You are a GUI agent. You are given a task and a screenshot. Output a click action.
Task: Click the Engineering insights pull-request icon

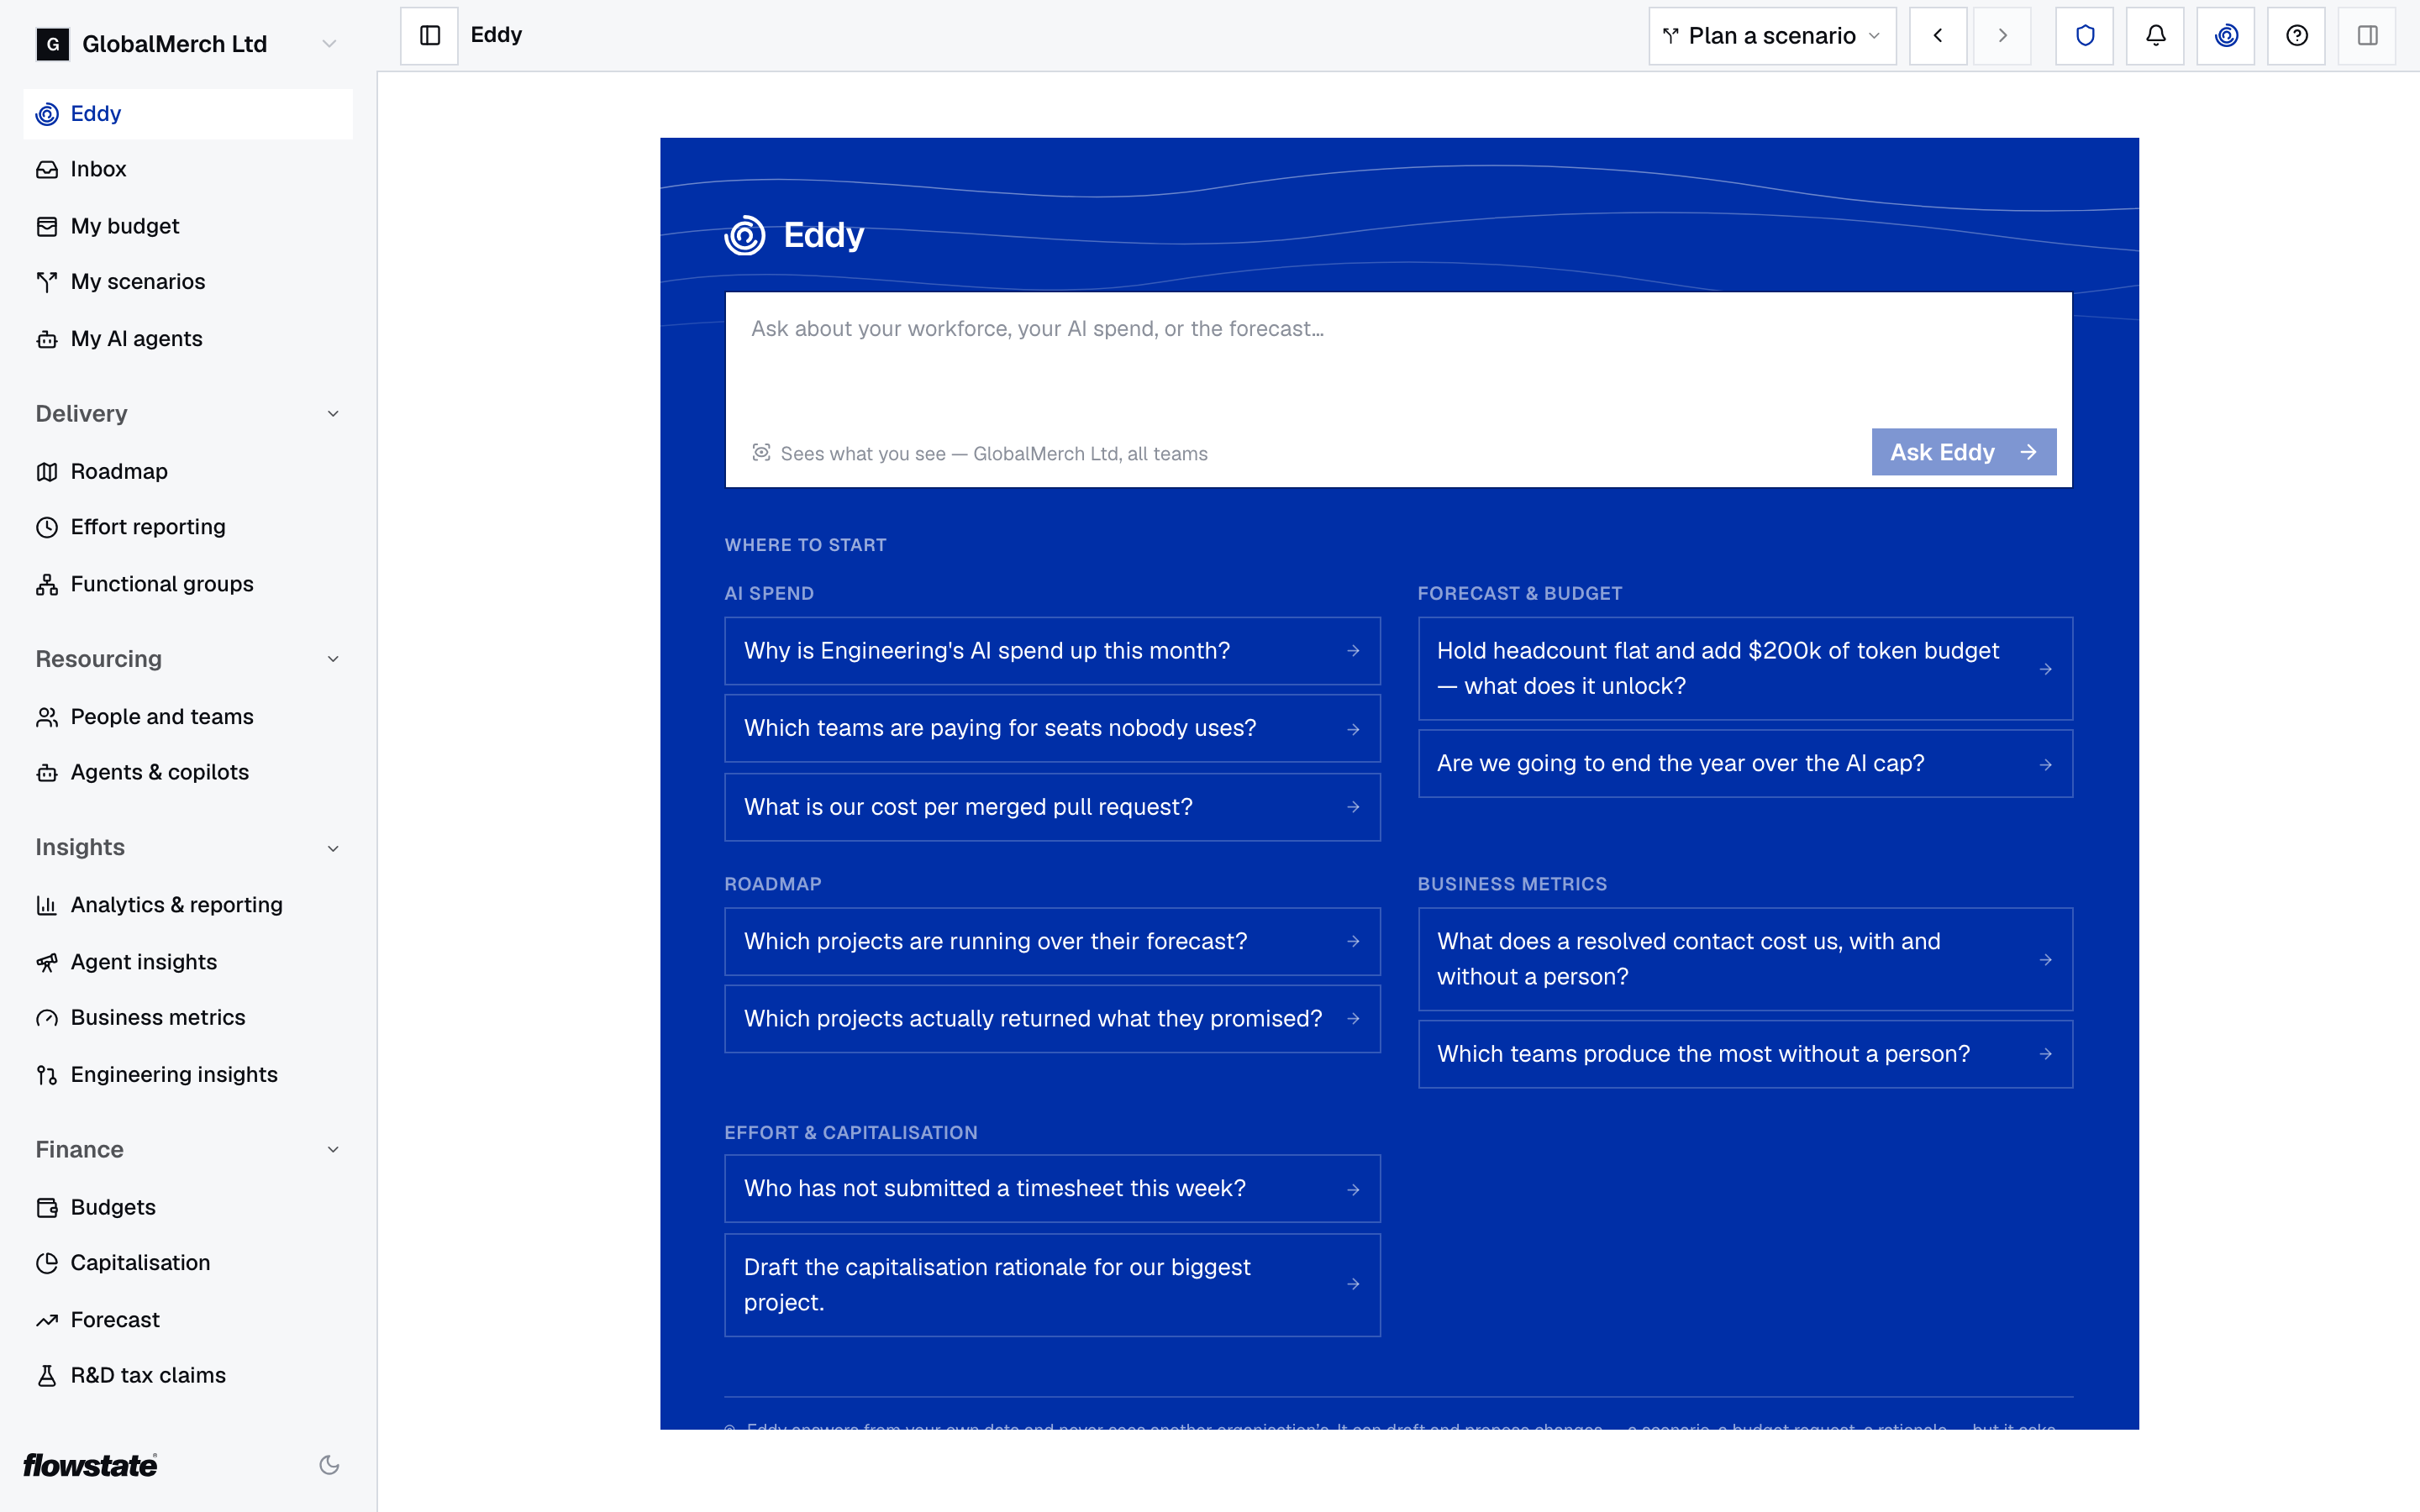pyautogui.click(x=47, y=1075)
